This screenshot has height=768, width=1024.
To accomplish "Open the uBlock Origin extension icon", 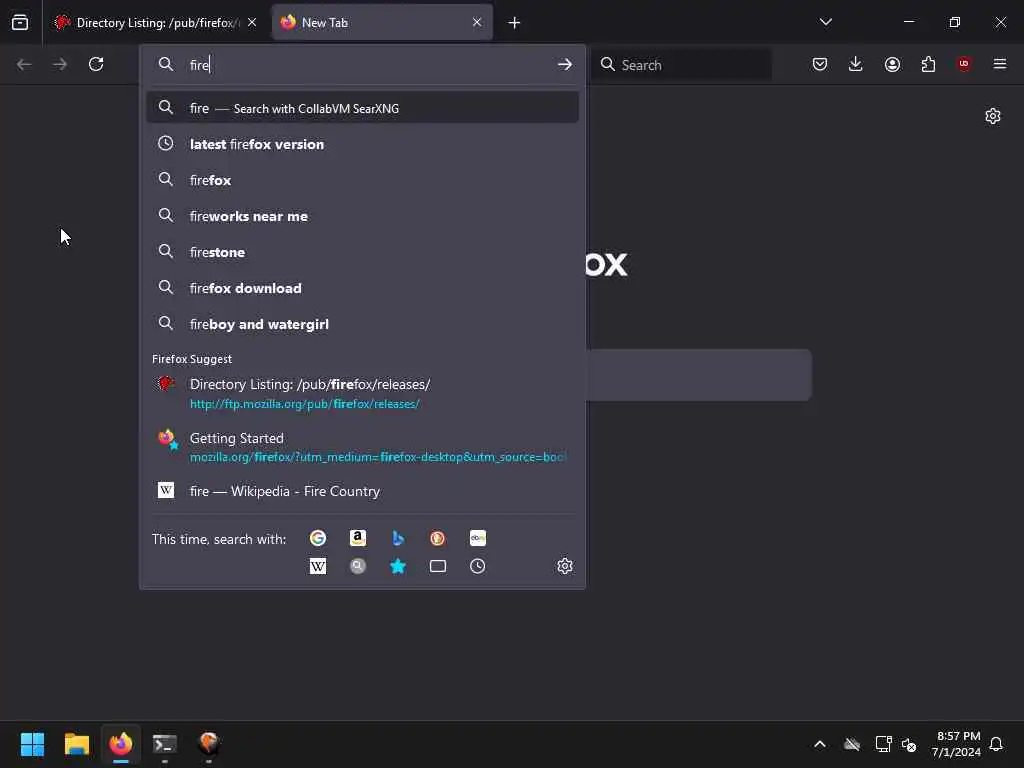I will coord(964,64).
